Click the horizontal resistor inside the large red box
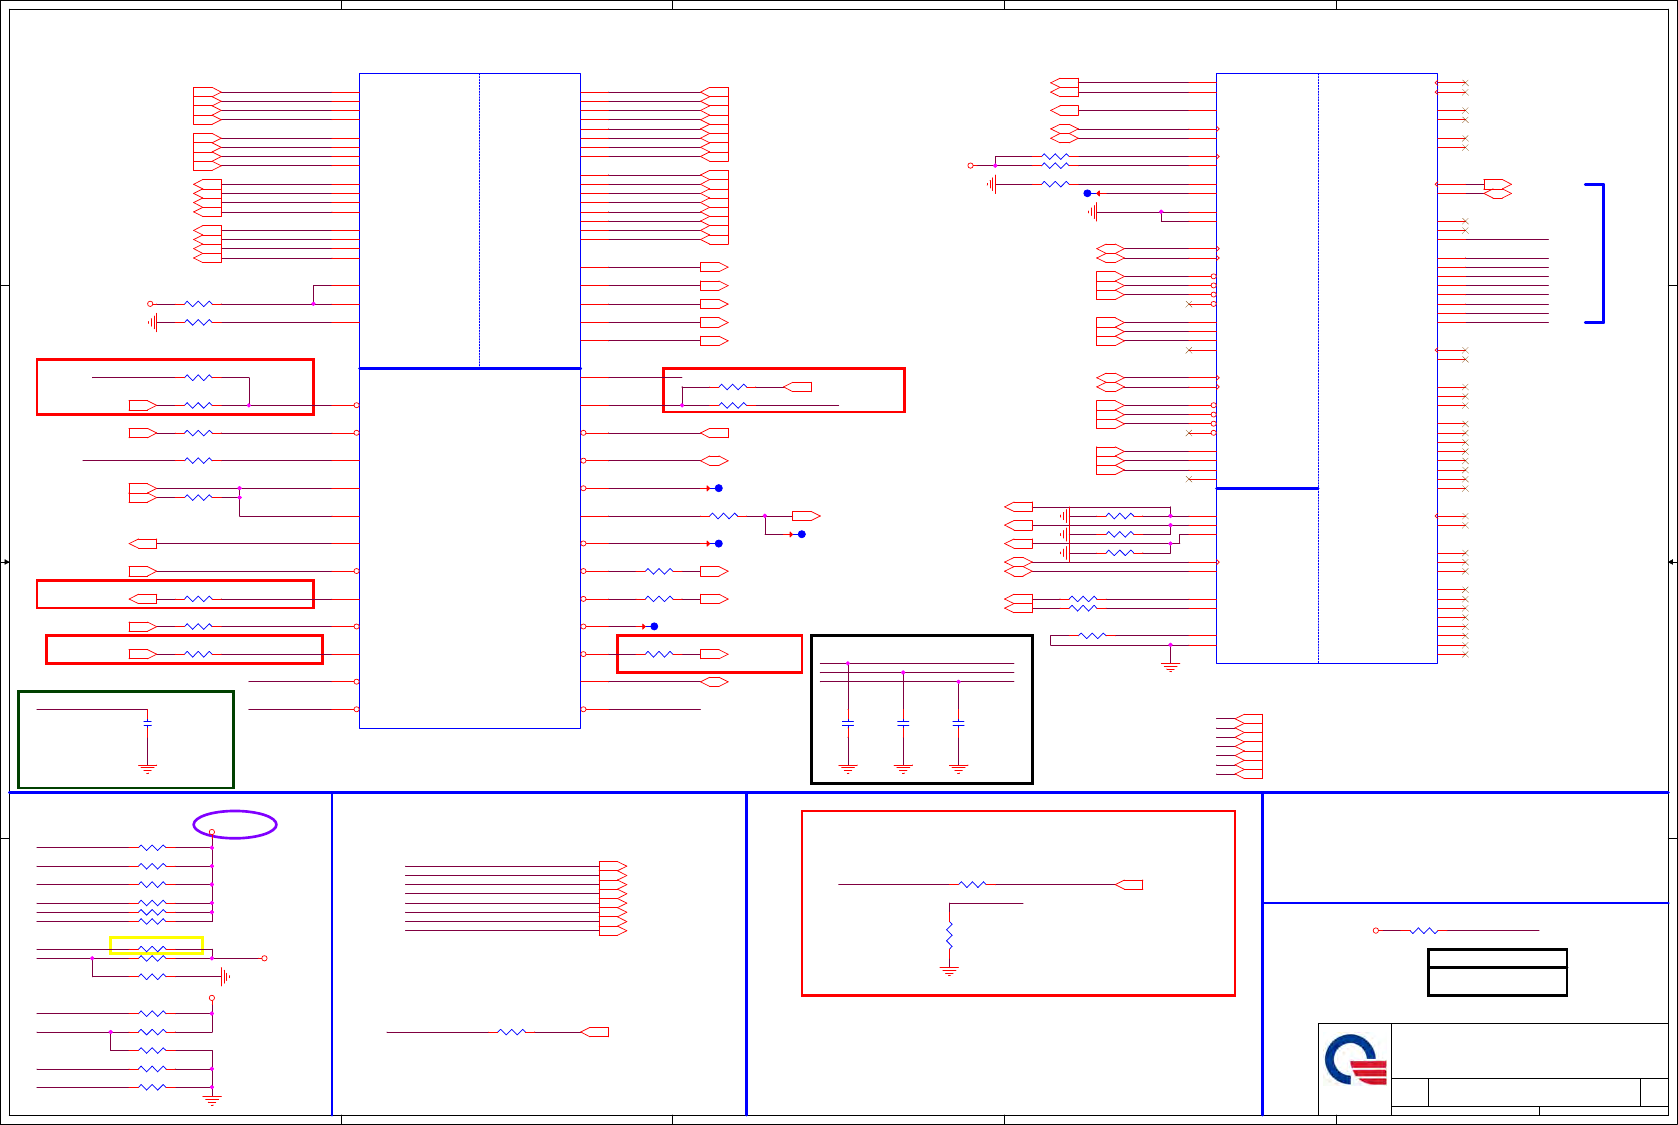This screenshot has height=1125, width=1678. (x=972, y=884)
